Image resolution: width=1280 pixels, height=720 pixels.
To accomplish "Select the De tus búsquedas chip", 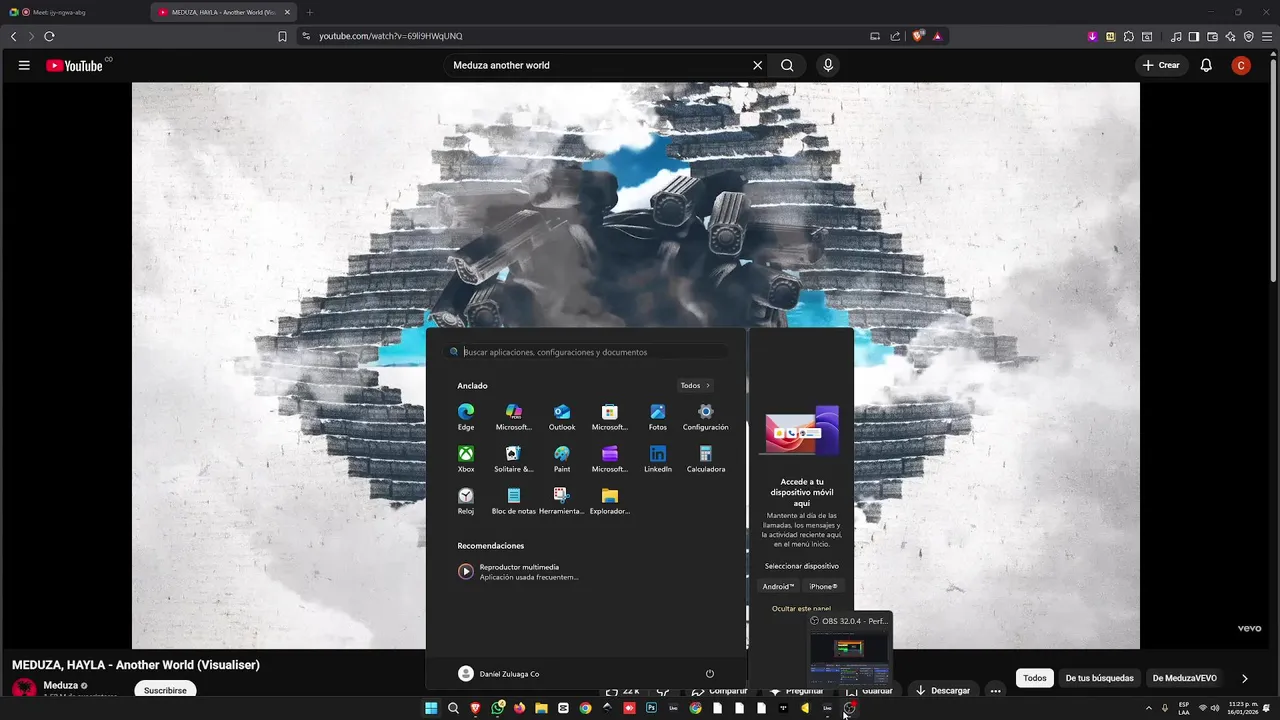I will pyautogui.click(x=1099, y=678).
